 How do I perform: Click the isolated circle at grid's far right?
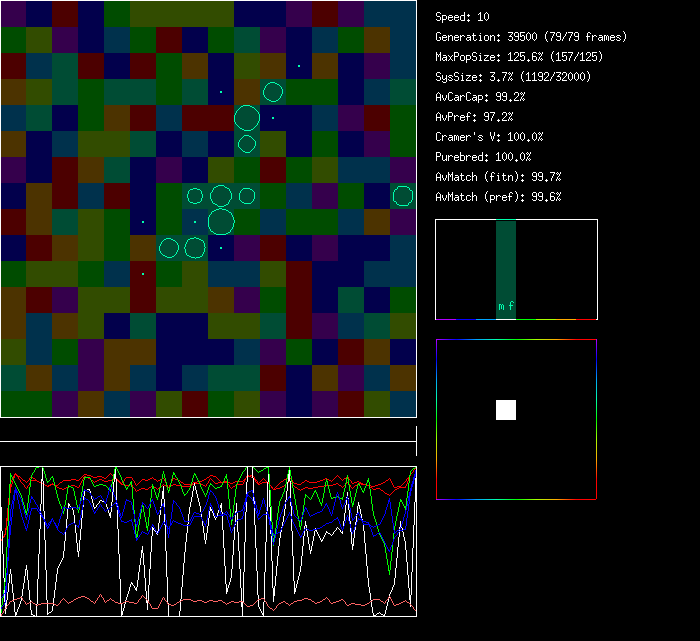point(403,196)
